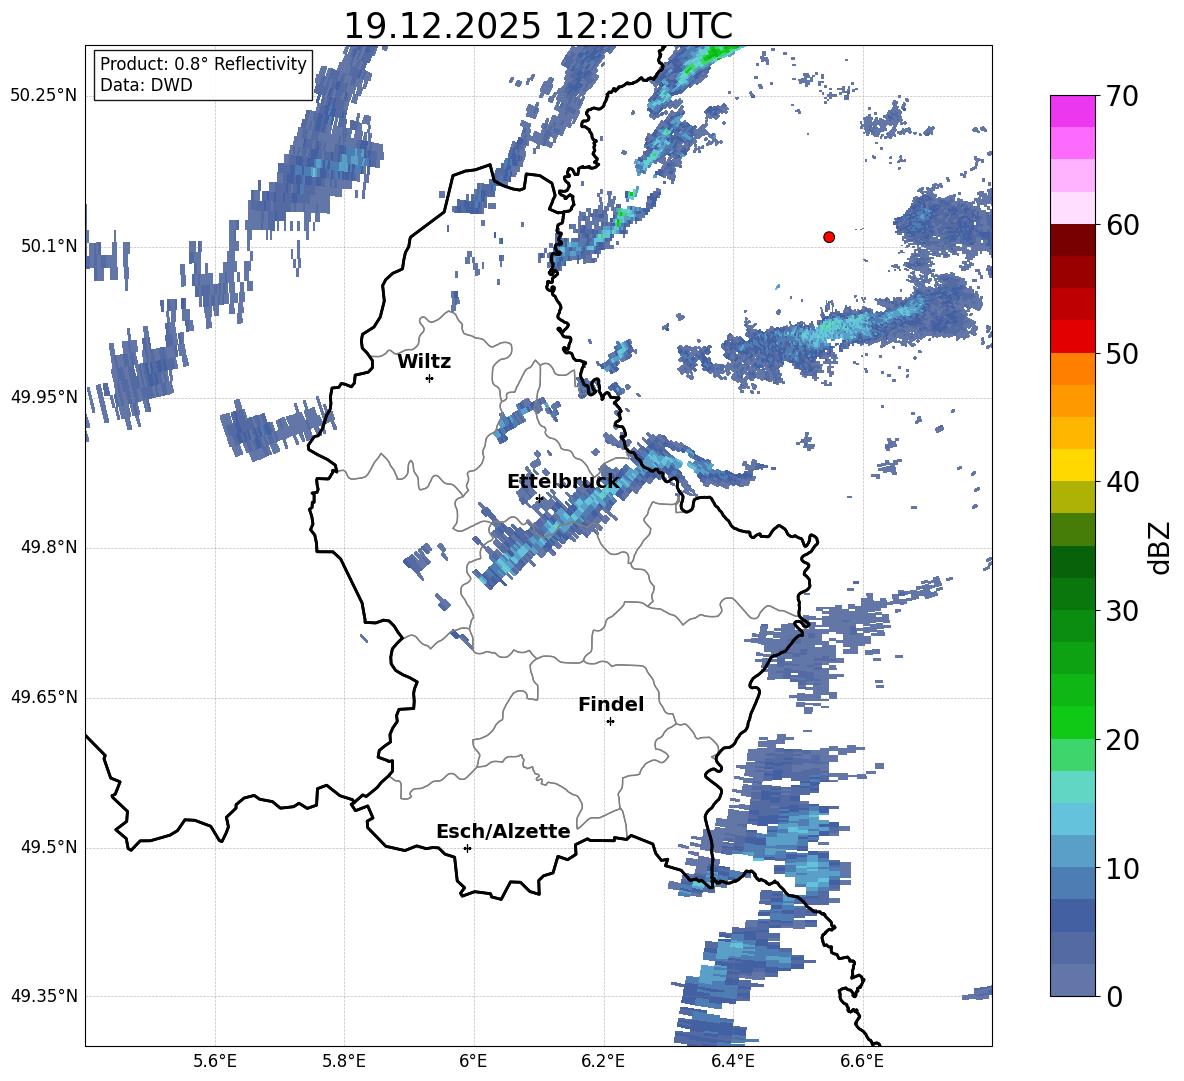Click the 50.1°N latitude label
The image size is (1184, 1081).
tap(49, 246)
